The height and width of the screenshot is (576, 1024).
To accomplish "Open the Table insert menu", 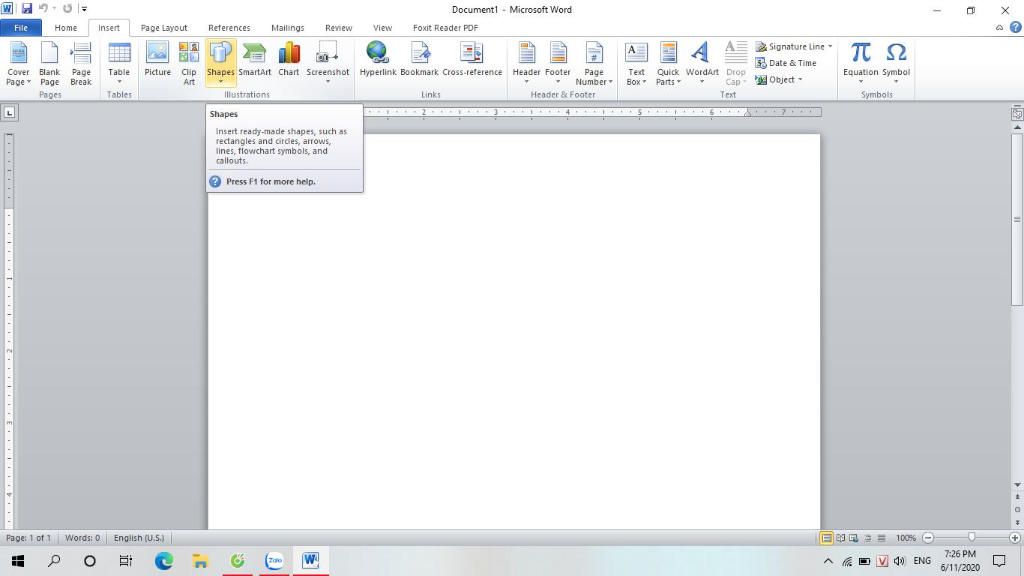I will coord(119,63).
